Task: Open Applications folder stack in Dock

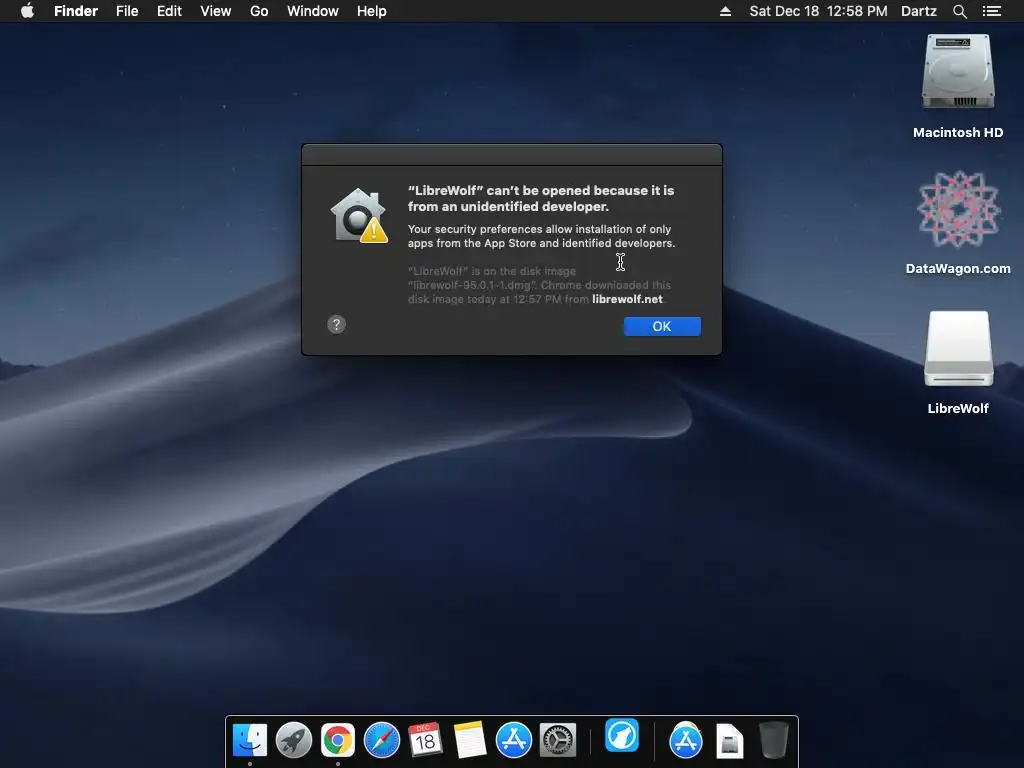Action: [686, 741]
